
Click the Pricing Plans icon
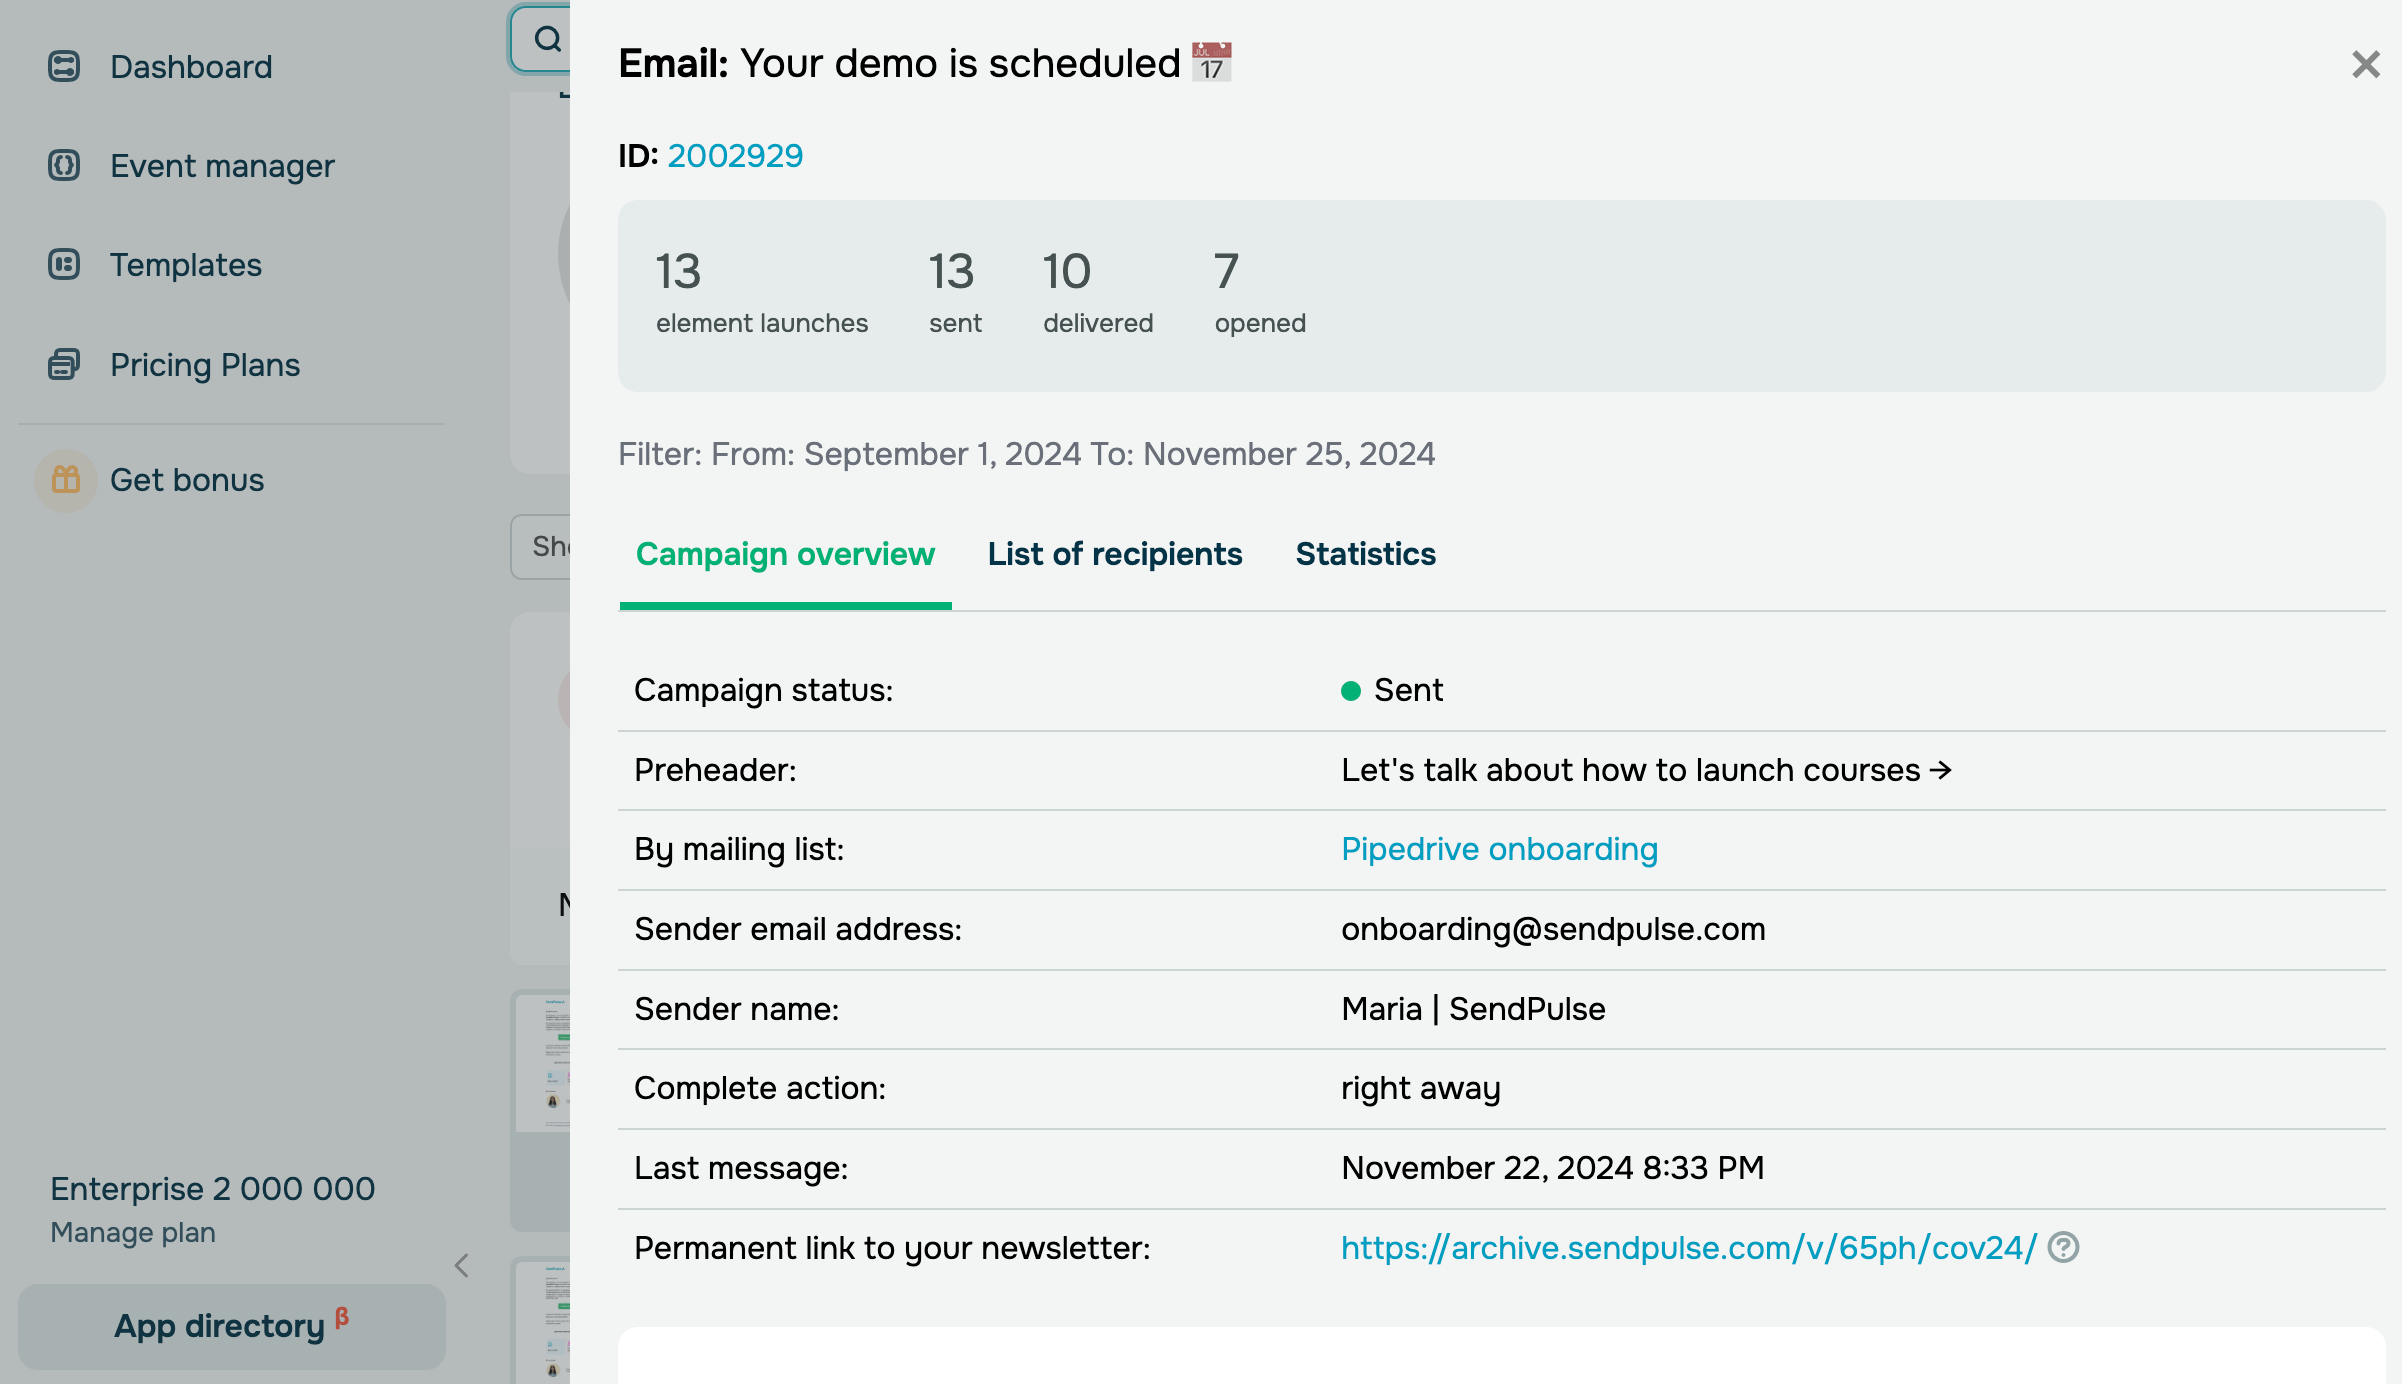[x=64, y=365]
